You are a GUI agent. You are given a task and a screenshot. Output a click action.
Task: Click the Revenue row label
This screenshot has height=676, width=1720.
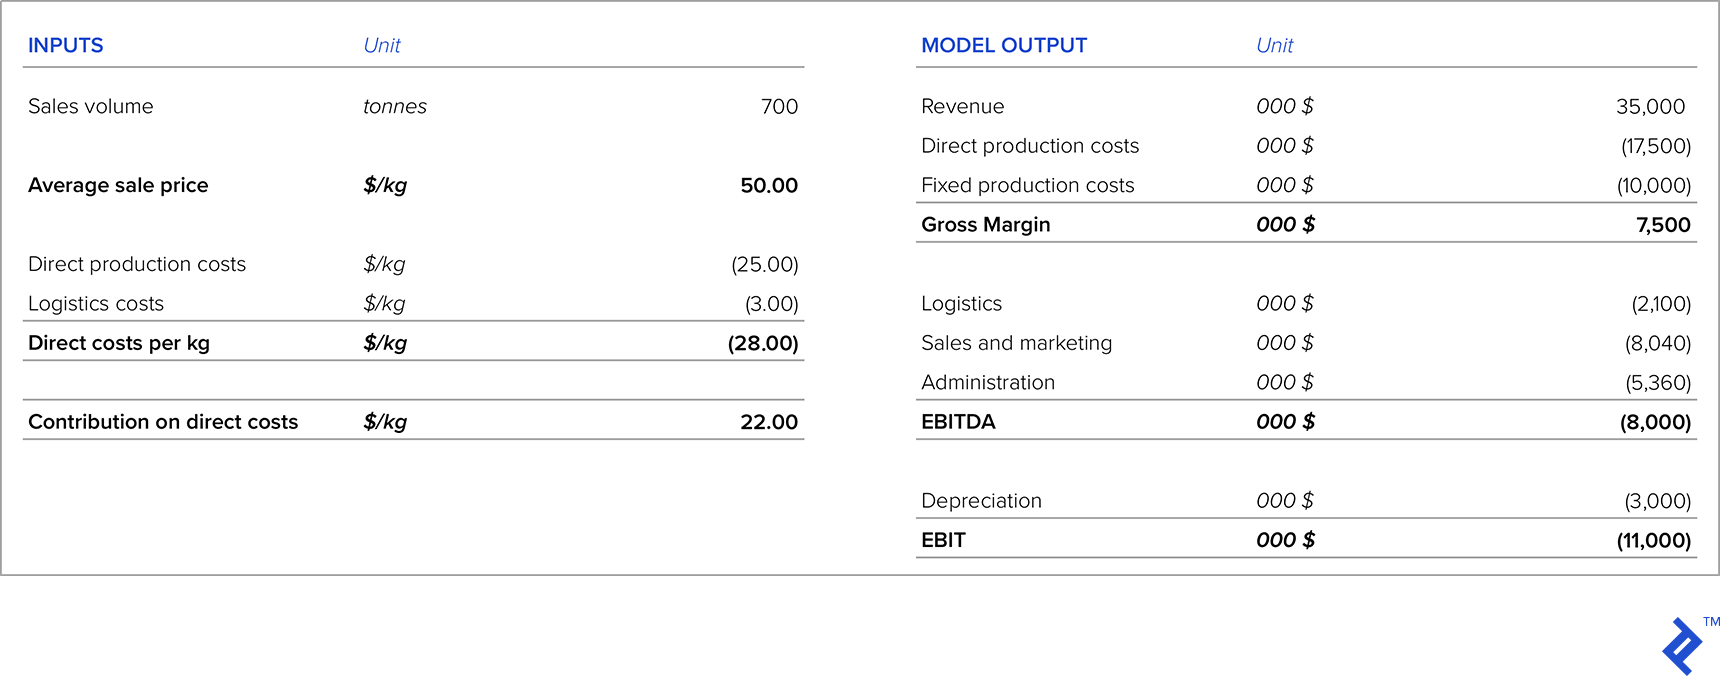[962, 107]
